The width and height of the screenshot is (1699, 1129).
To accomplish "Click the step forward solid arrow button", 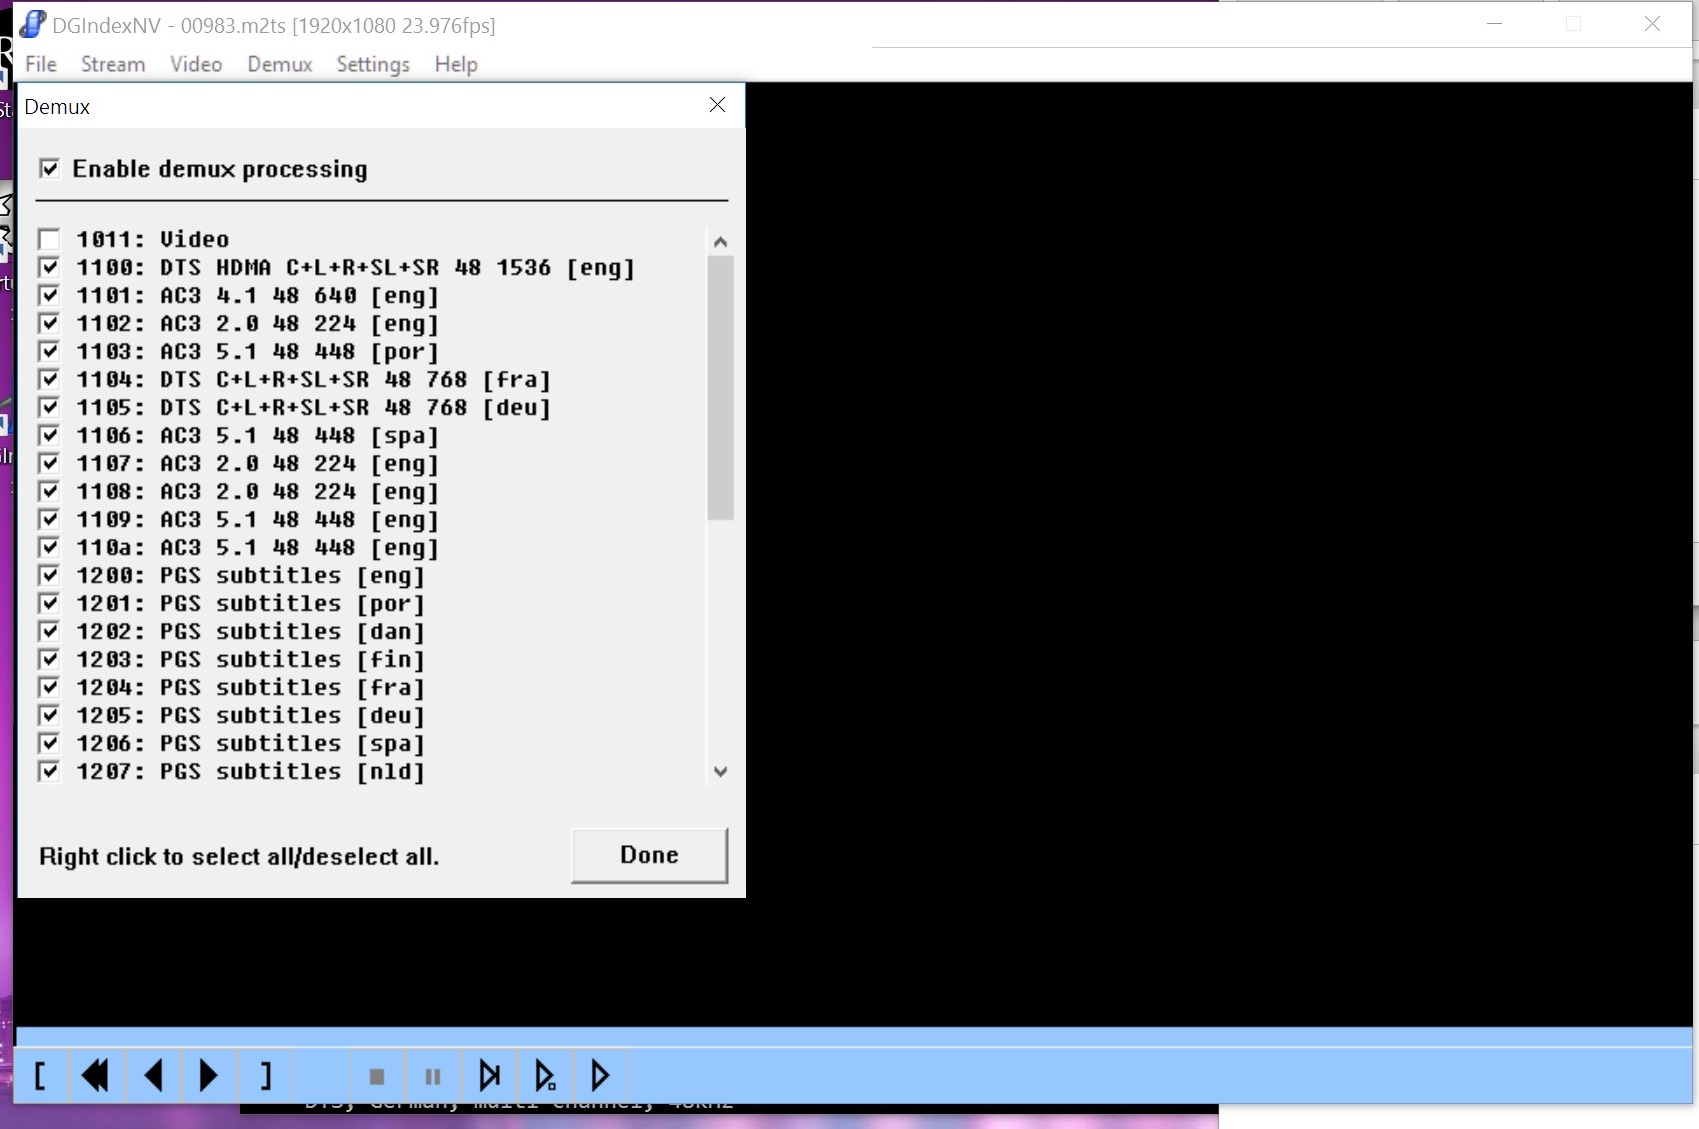I will tap(208, 1076).
